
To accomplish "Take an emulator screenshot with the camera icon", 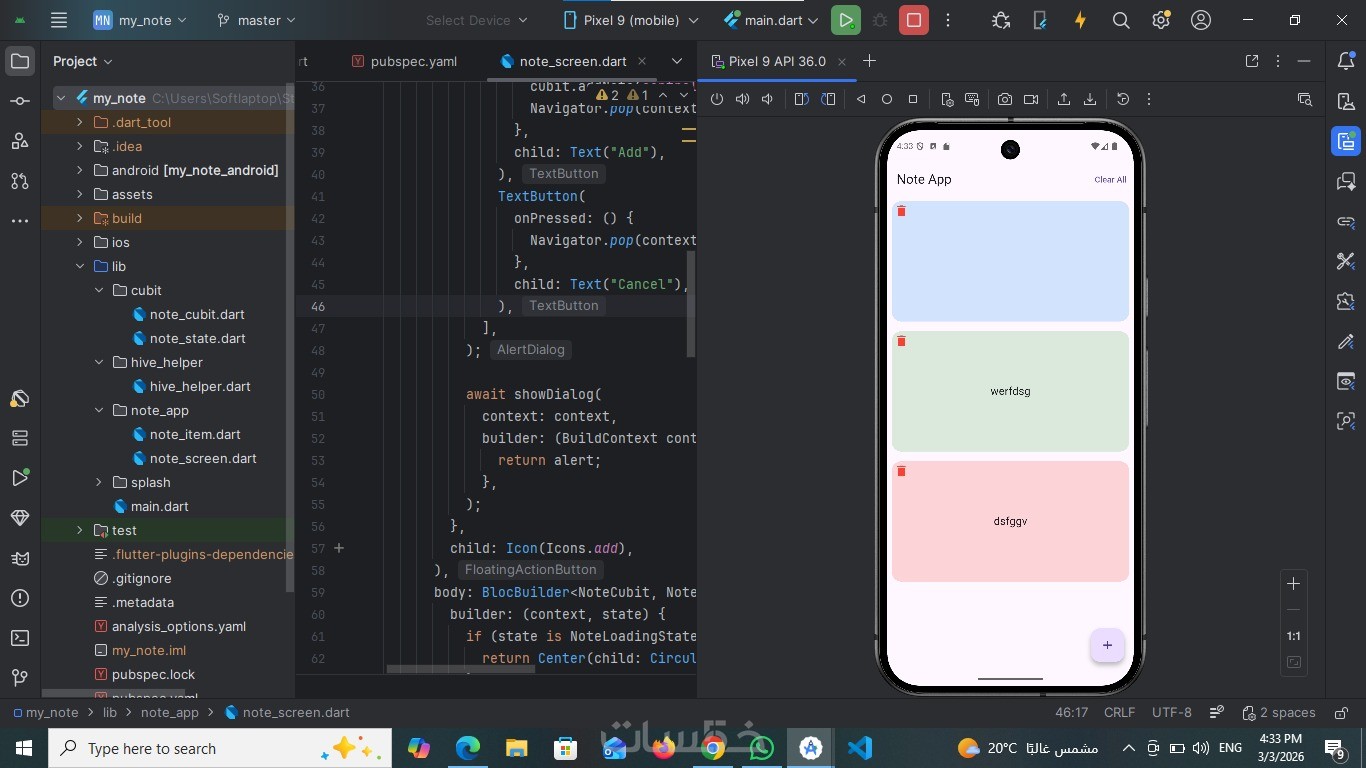I will (1005, 99).
